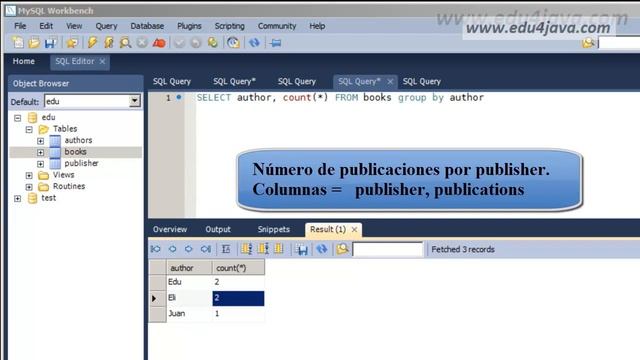The width and height of the screenshot is (640, 360).
Task: Click the blue refresh arrows in main toolbar
Action: tap(254, 42)
